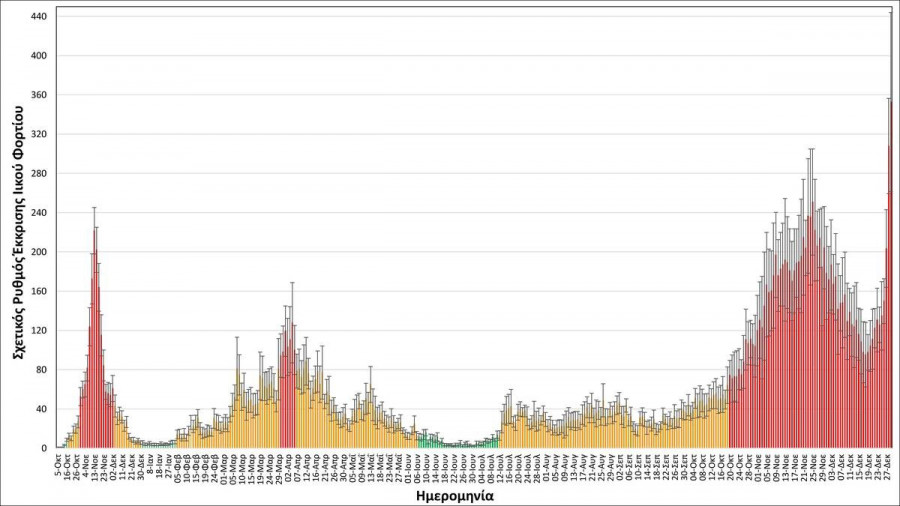Screen dimensions: 900x506
Task: Click the 280 value on the y-axis
Action: coord(39,174)
